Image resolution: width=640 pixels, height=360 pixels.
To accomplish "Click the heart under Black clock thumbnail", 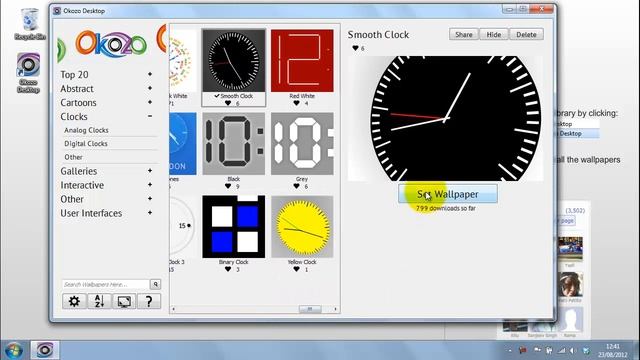I will [x=228, y=186].
